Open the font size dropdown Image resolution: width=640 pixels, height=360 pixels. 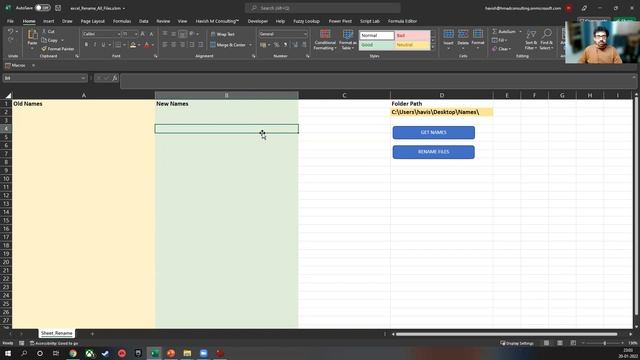136,34
